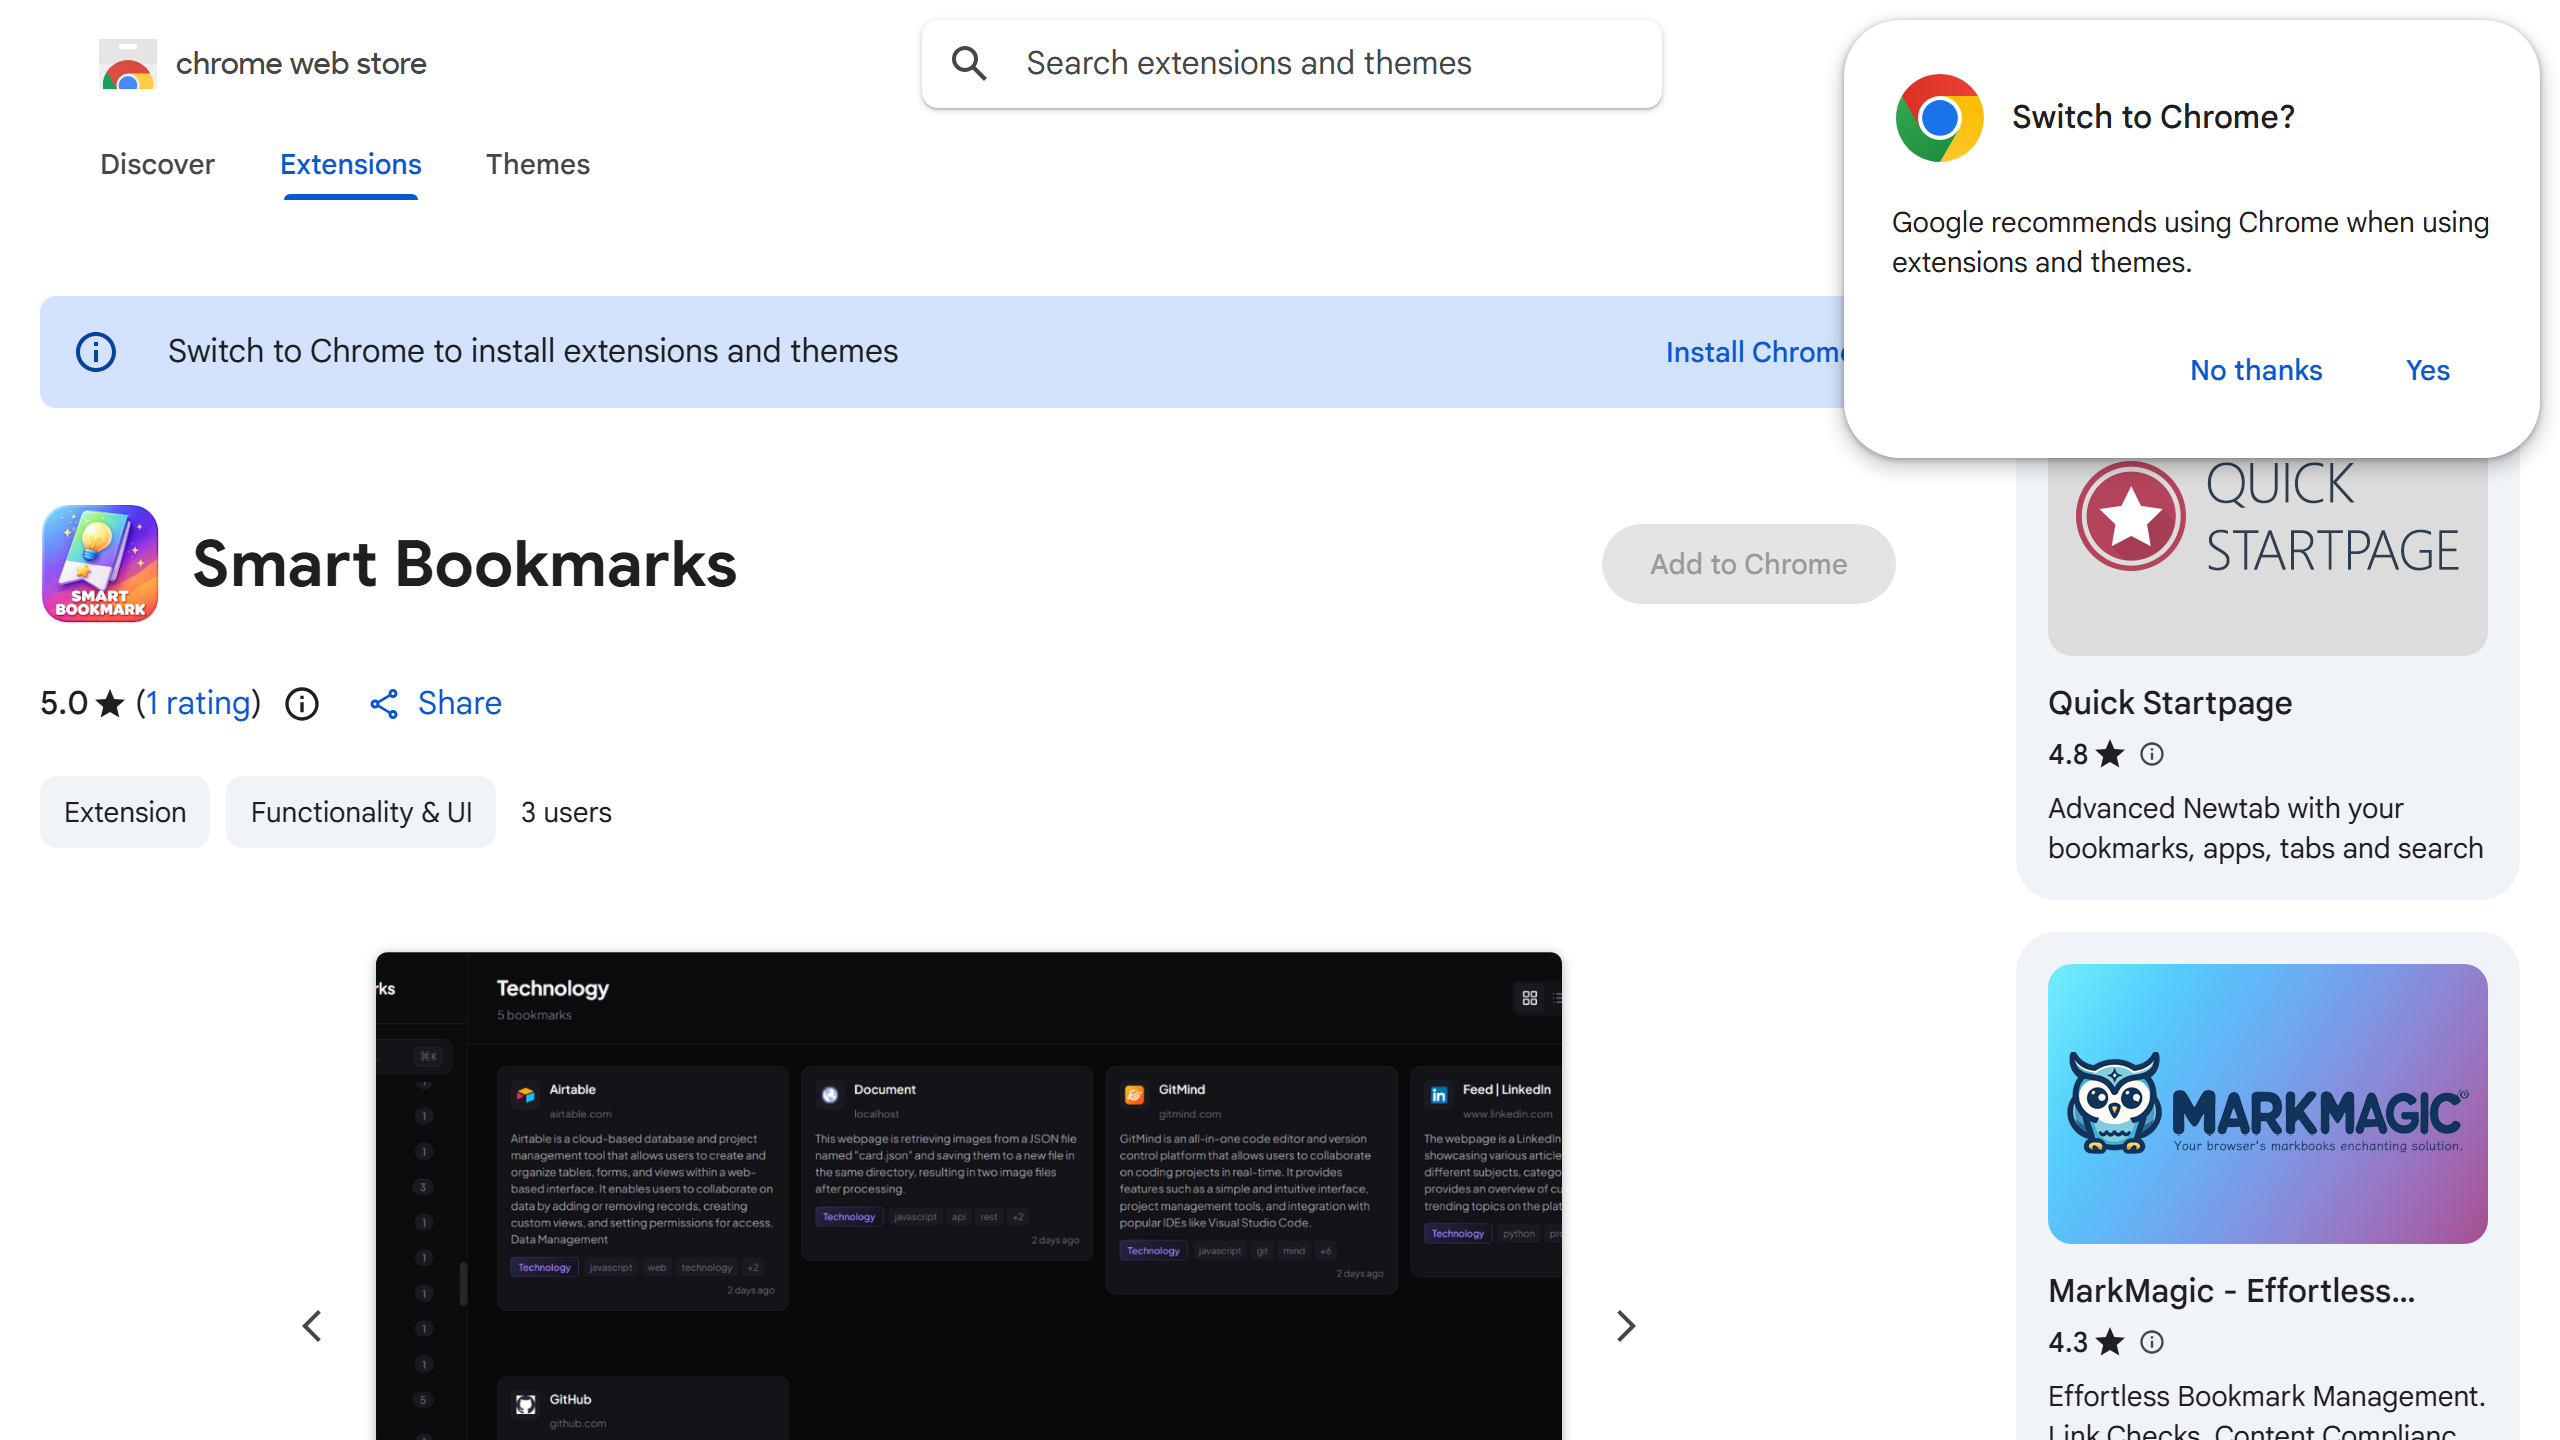Show next screenshot with right chevron
The width and height of the screenshot is (2560, 1440).
(1626, 1326)
